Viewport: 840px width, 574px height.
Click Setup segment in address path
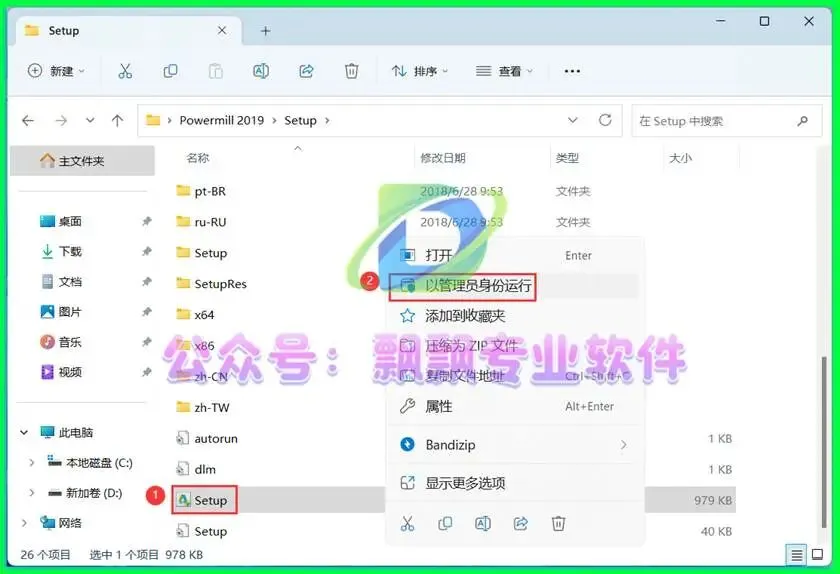(x=300, y=121)
